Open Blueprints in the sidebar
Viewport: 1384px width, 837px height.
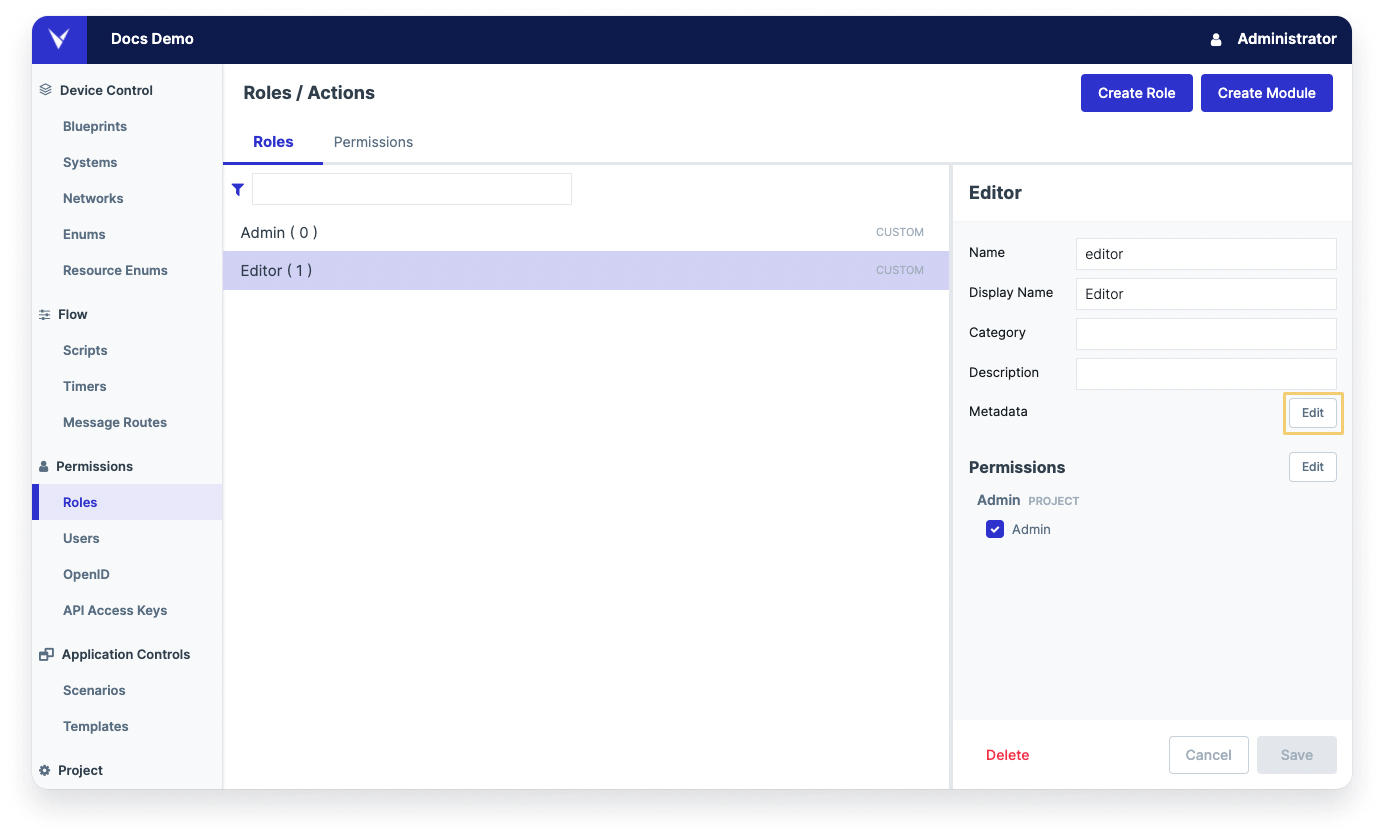point(95,126)
